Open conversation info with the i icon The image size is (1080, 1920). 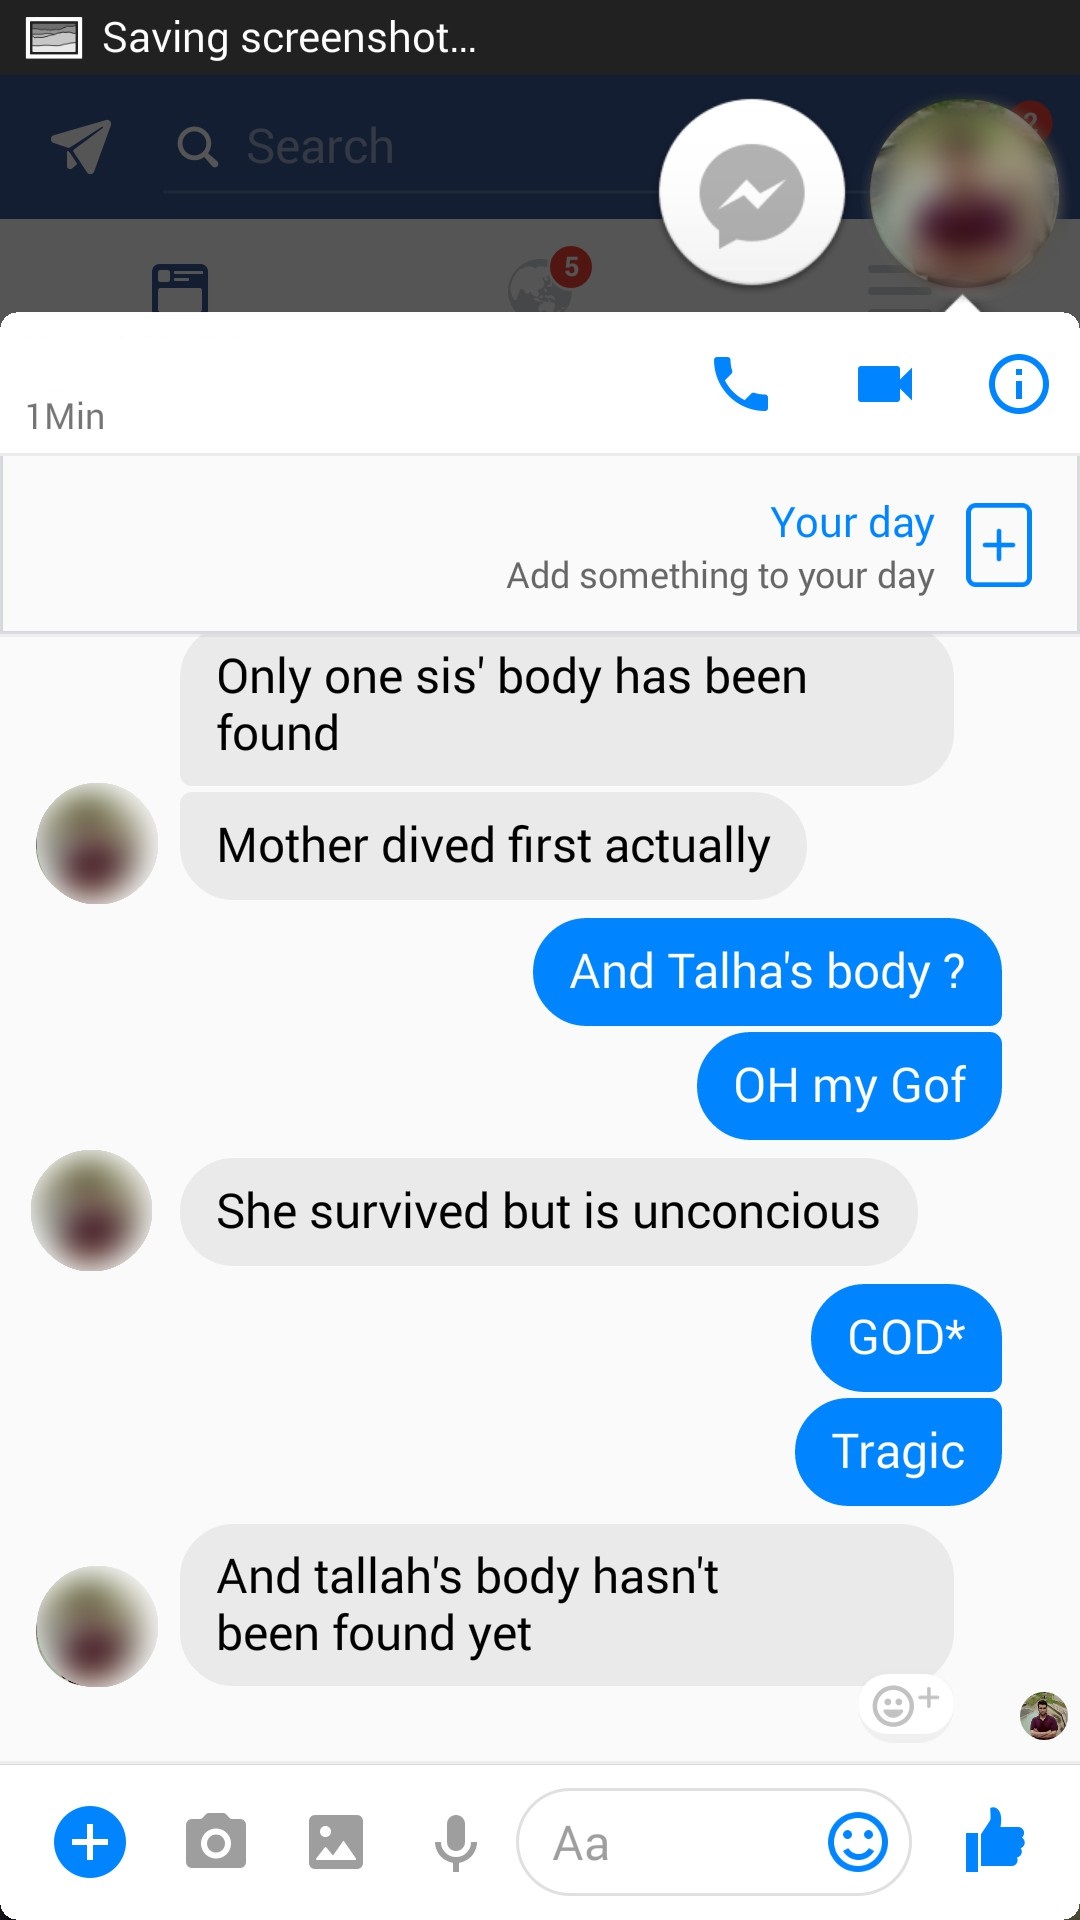1018,384
